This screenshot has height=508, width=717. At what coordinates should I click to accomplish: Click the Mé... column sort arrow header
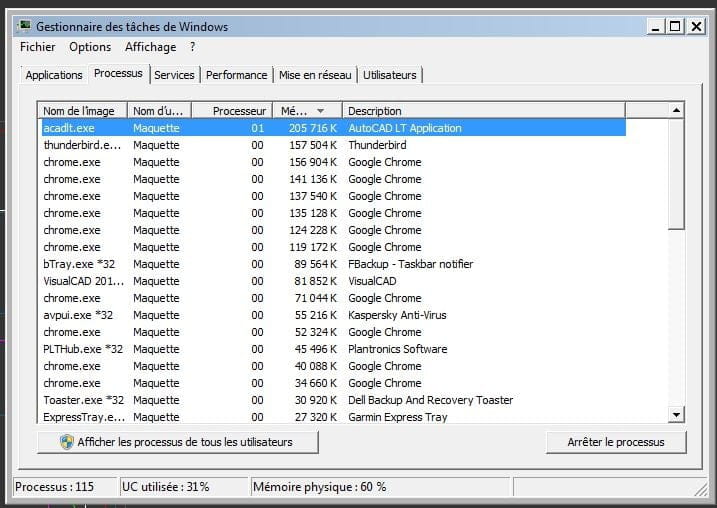pyautogui.click(x=307, y=111)
